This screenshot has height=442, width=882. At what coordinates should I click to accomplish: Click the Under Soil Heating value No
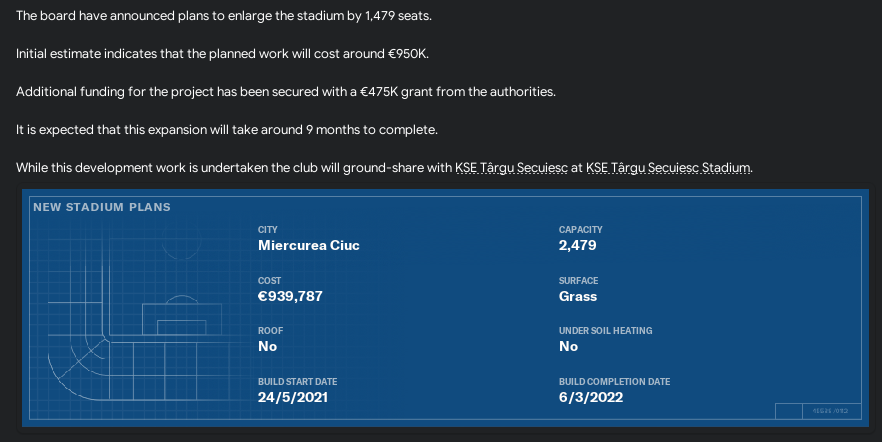(568, 346)
